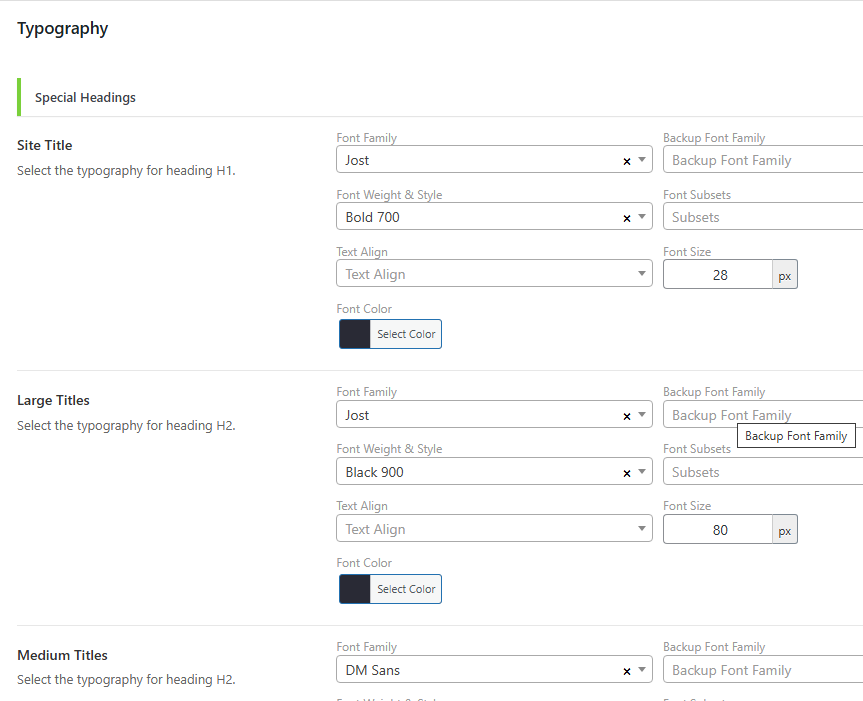Open Large Titles Font Family dropdown

642,415
